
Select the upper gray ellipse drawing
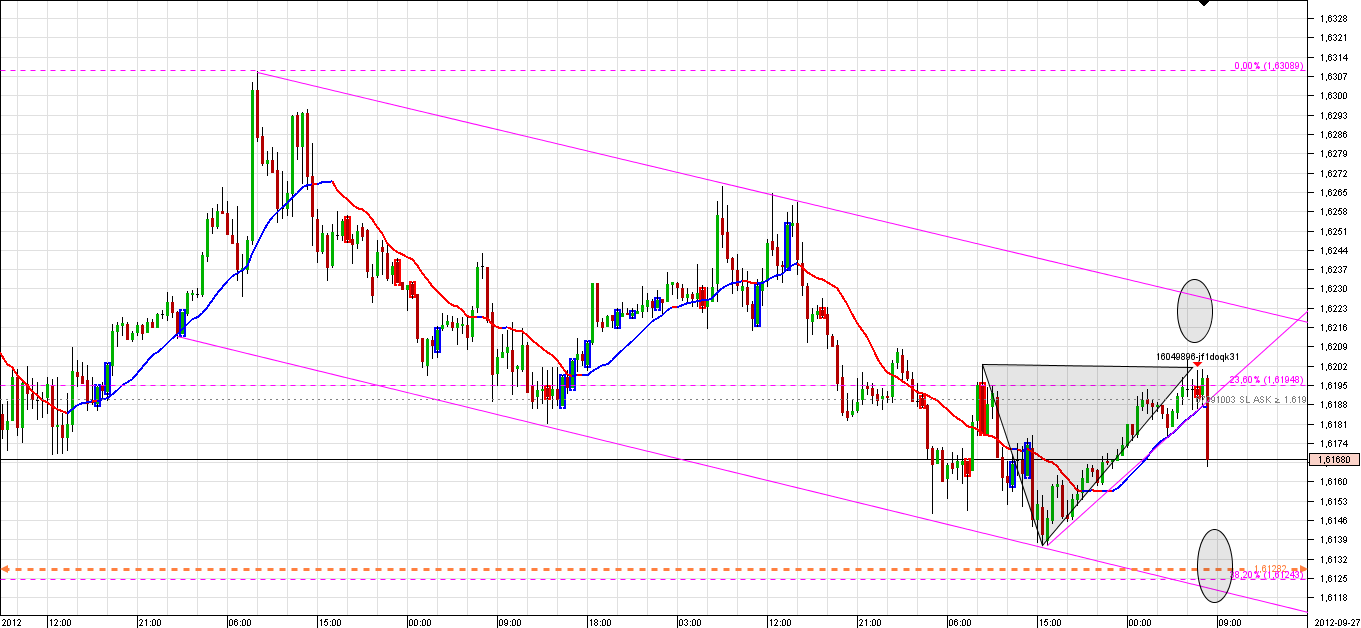1195,310
